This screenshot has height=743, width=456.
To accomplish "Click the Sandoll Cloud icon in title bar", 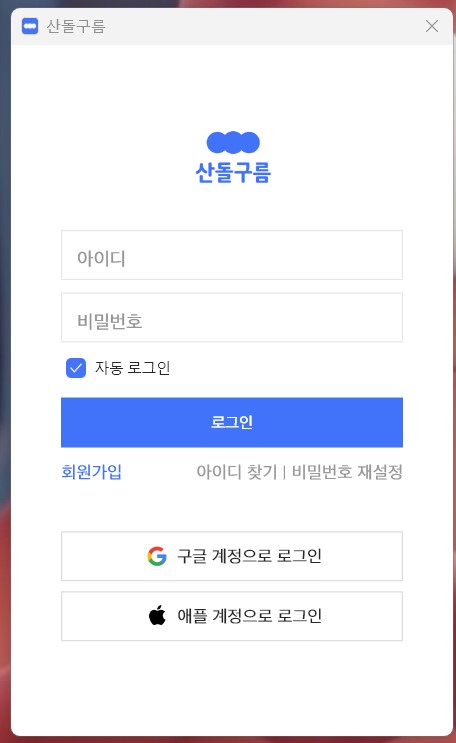I will (x=30, y=26).
